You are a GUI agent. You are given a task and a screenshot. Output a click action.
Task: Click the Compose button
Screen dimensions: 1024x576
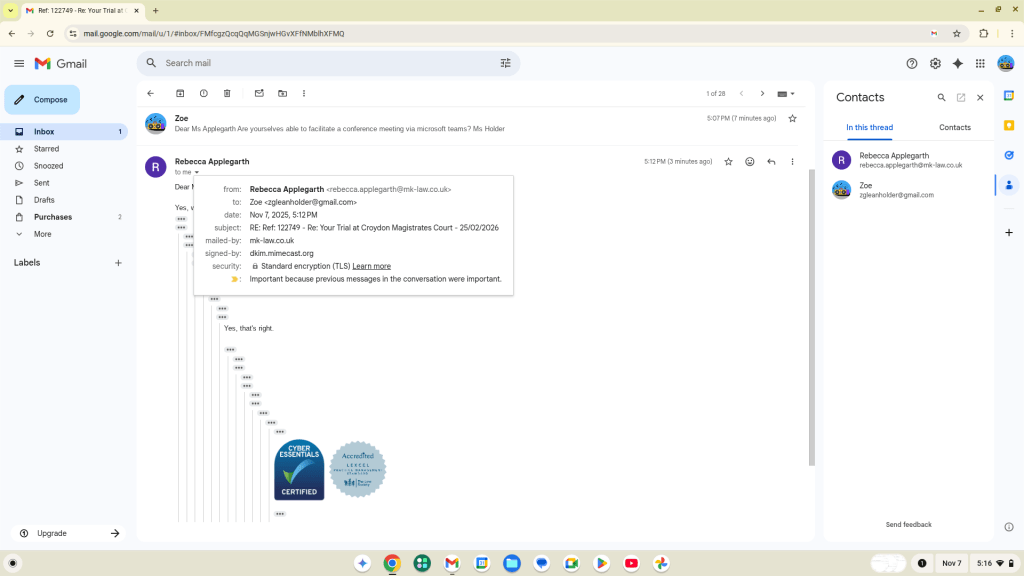[x=42, y=100]
